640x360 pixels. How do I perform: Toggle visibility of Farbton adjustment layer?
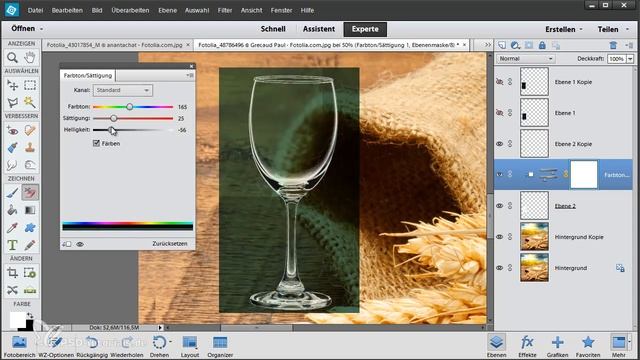pos(500,174)
